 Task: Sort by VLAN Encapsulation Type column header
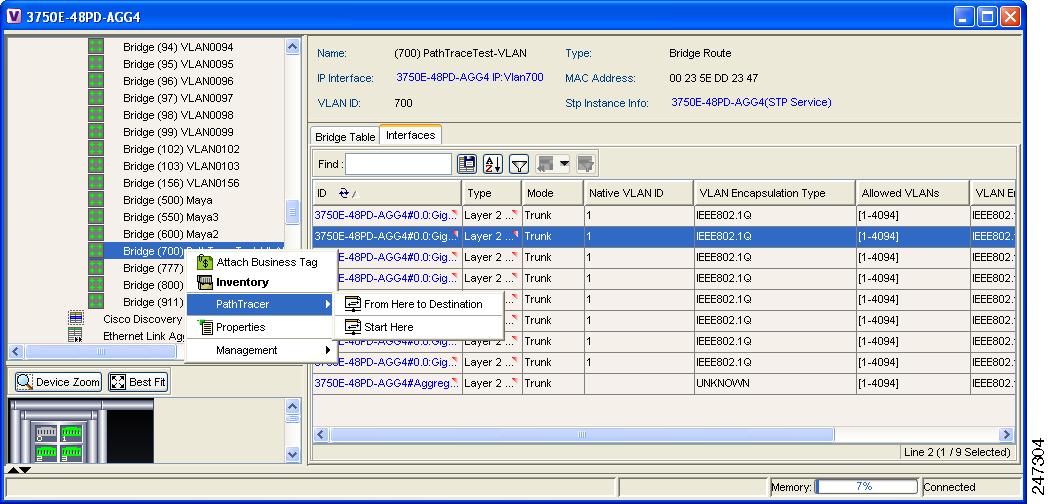(775, 193)
